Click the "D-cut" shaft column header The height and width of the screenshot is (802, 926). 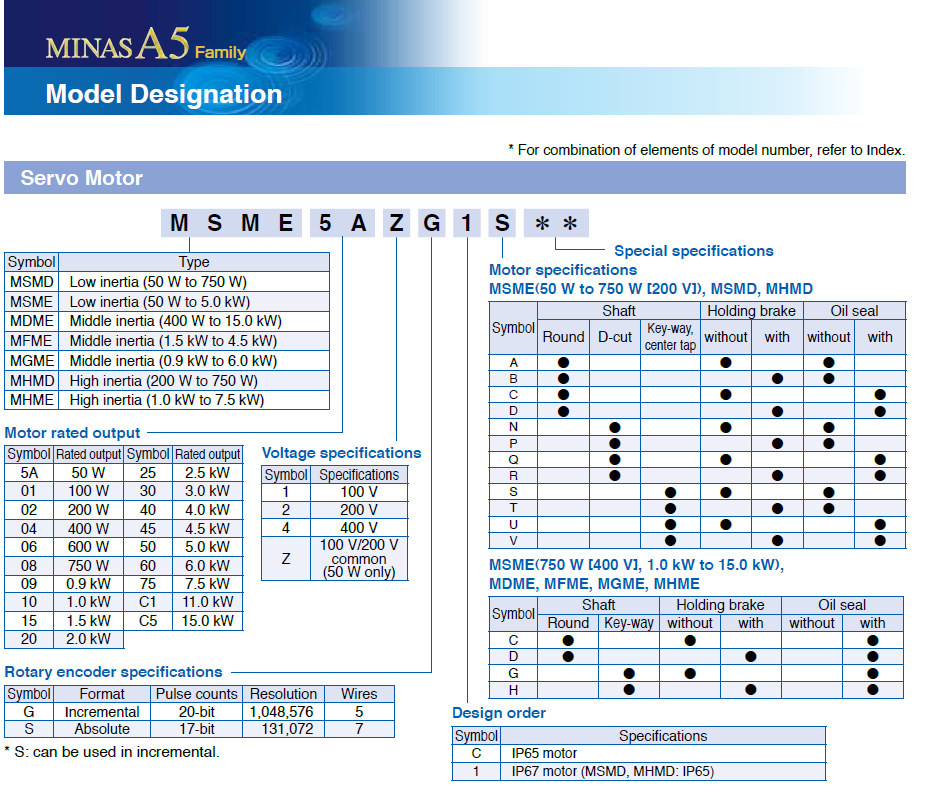click(615, 337)
